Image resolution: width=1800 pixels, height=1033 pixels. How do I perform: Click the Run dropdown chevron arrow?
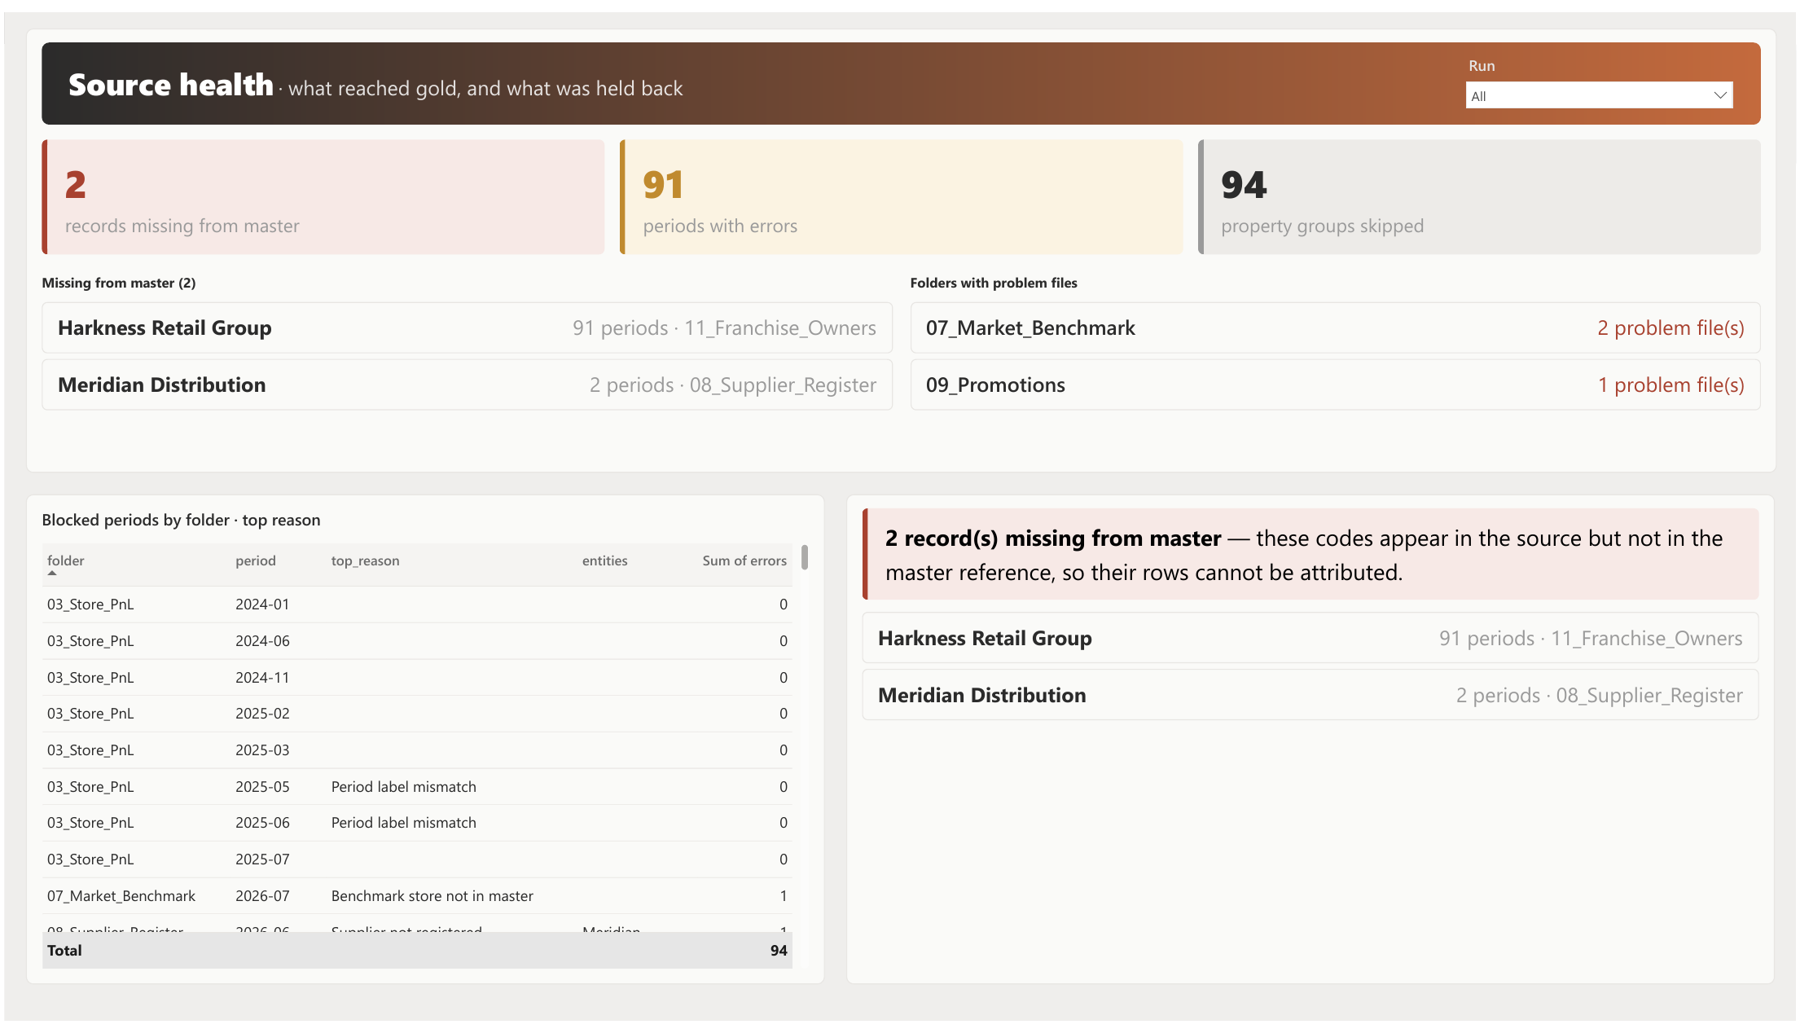point(1719,96)
